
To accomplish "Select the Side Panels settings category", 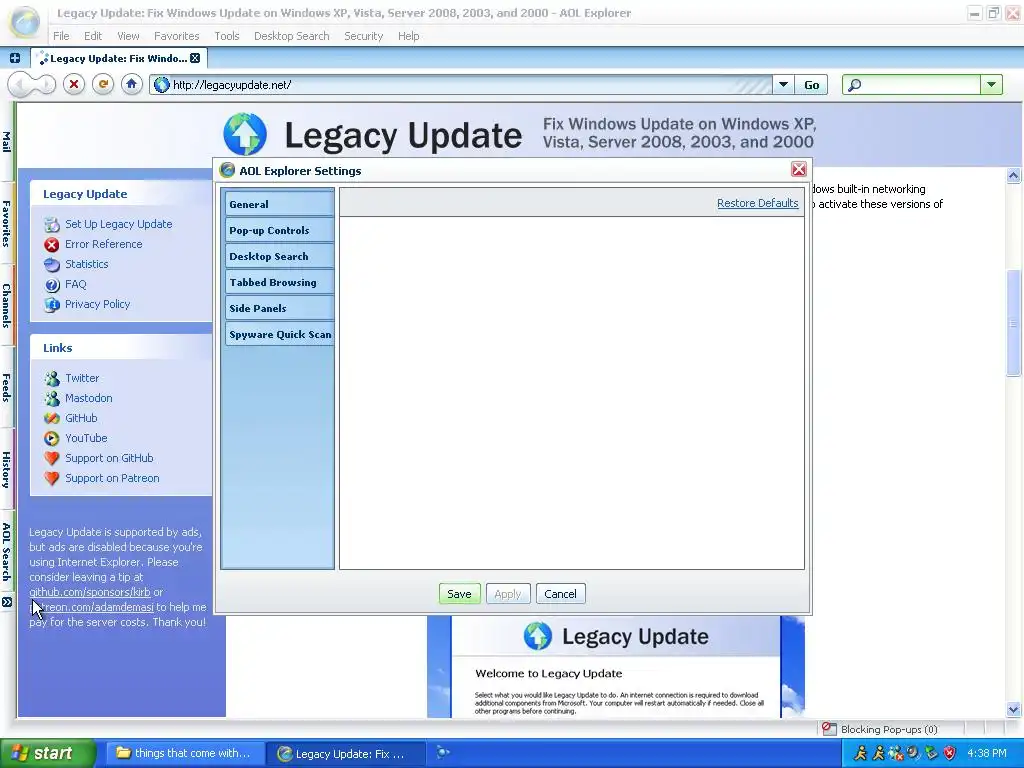I will 280,308.
